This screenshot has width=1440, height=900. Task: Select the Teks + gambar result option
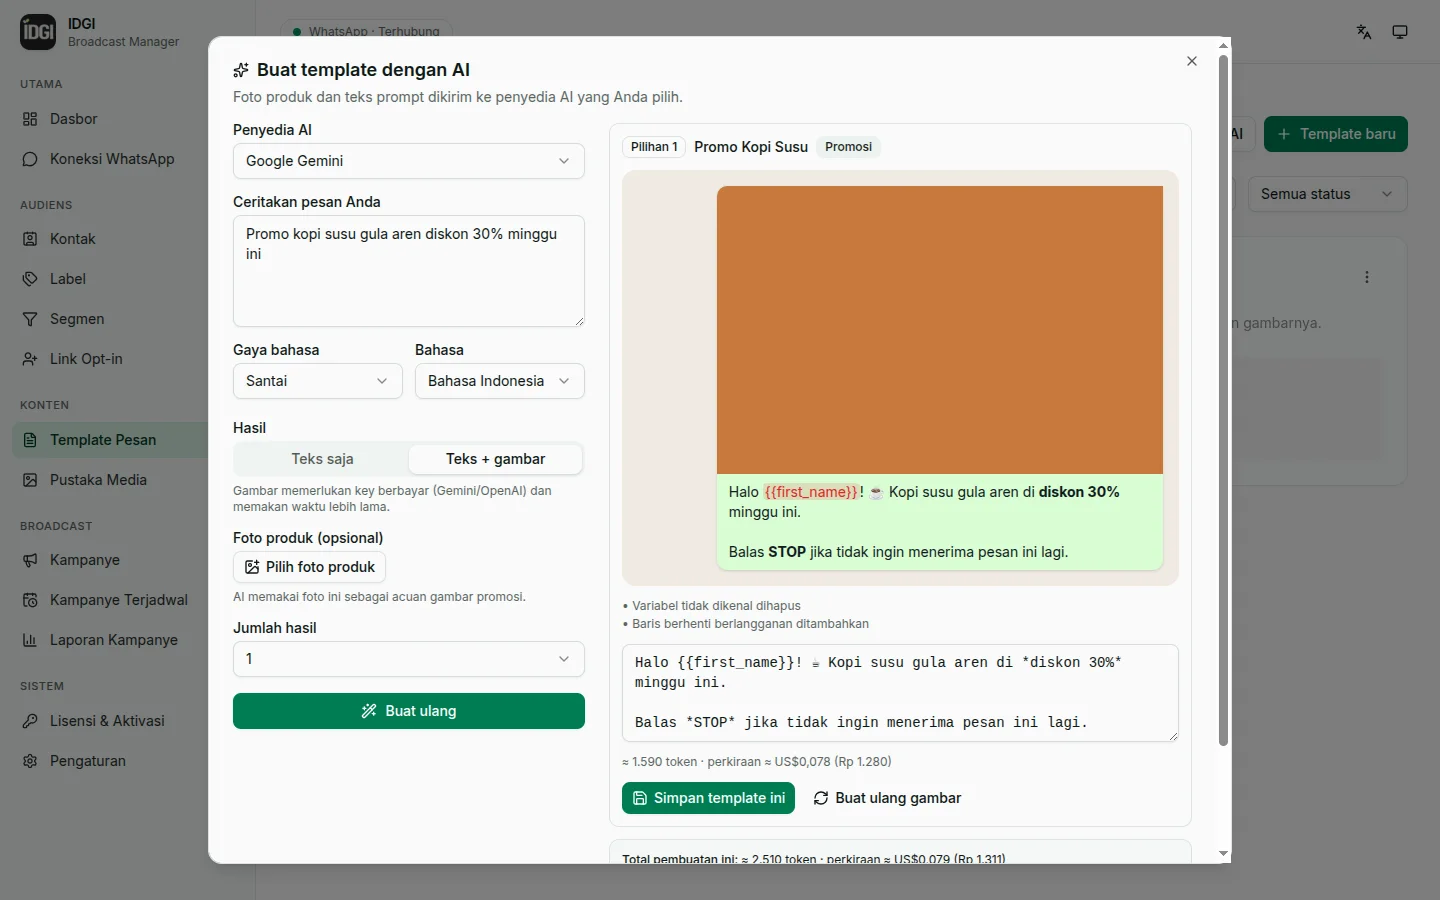(496, 459)
